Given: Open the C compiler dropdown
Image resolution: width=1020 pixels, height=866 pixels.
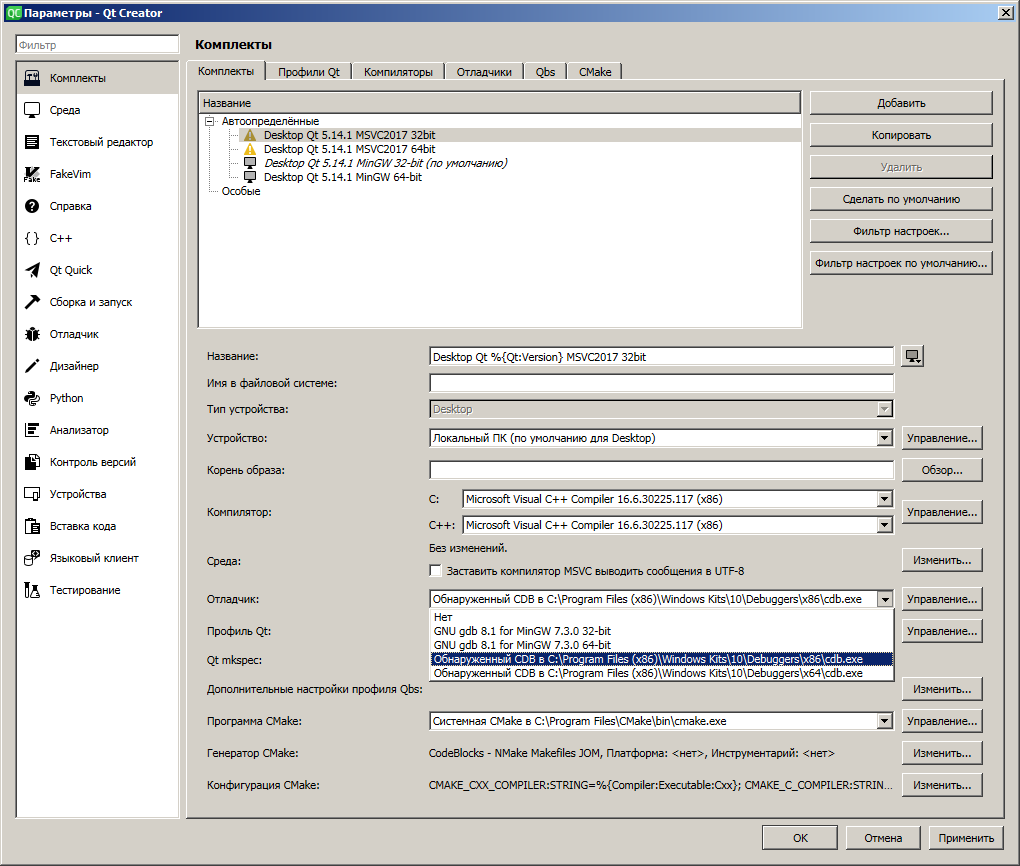Looking at the screenshot, I should point(678,499).
